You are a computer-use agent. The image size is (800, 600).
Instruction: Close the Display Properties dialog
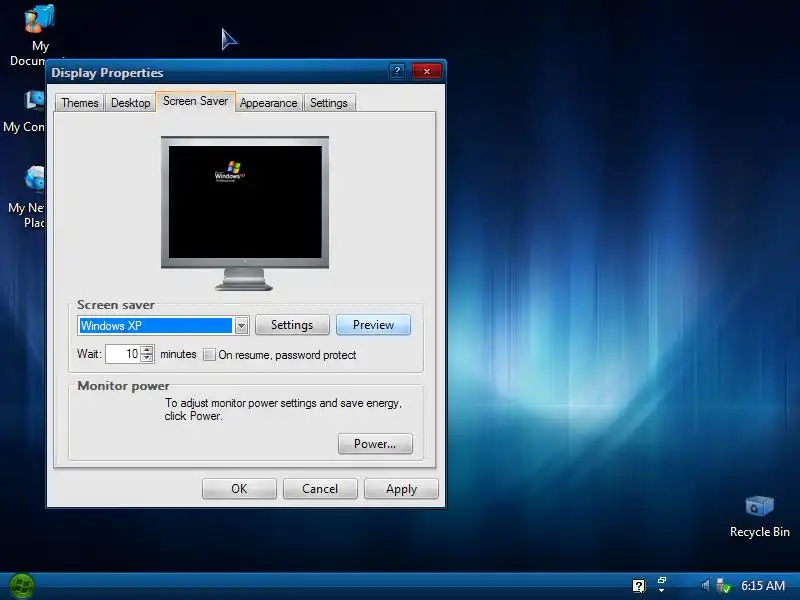click(x=427, y=71)
